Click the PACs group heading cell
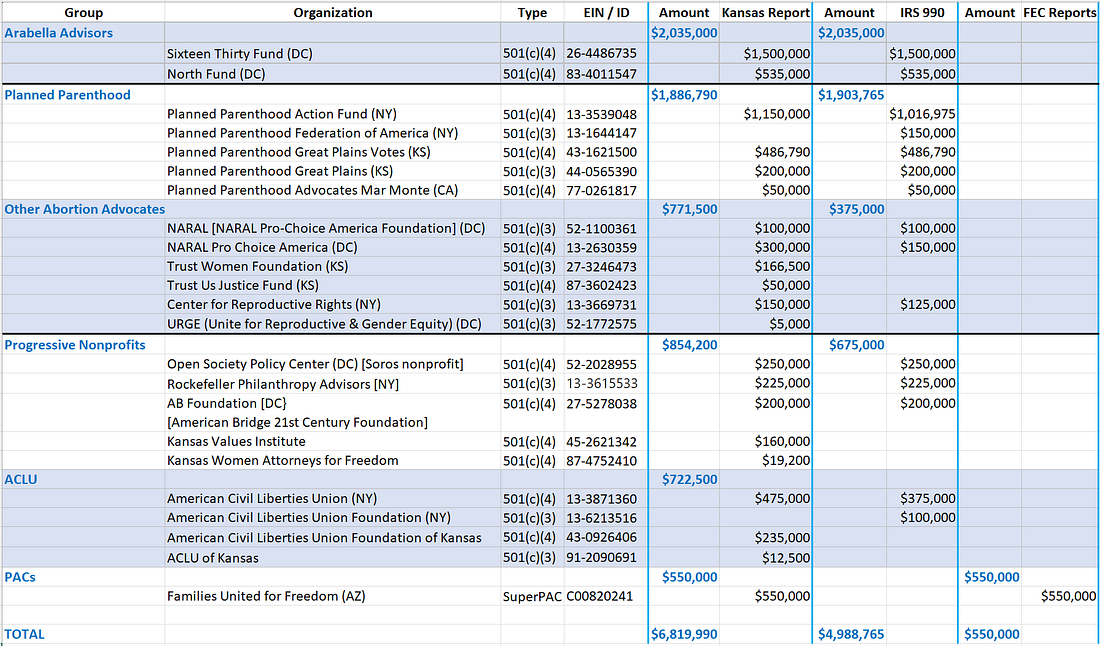The height and width of the screenshot is (646, 1100). tap(83, 577)
